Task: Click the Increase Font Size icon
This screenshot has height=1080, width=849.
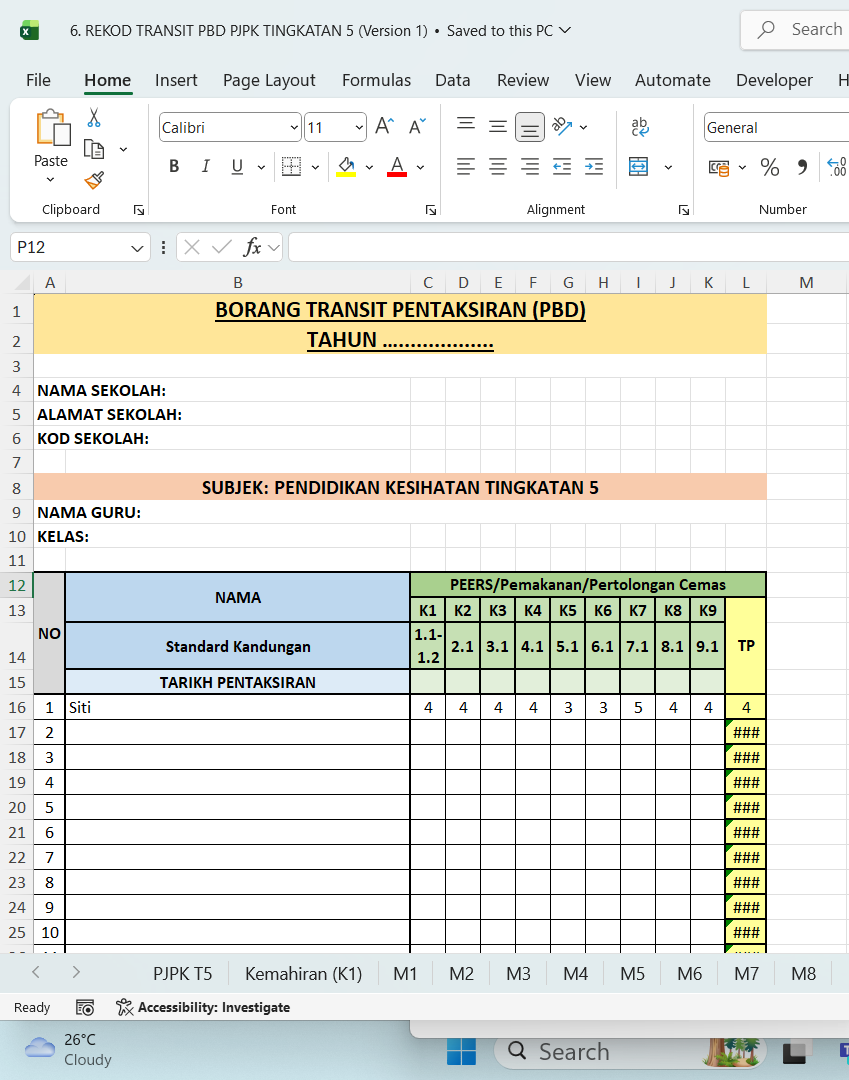Action: (x=384, y=126)
